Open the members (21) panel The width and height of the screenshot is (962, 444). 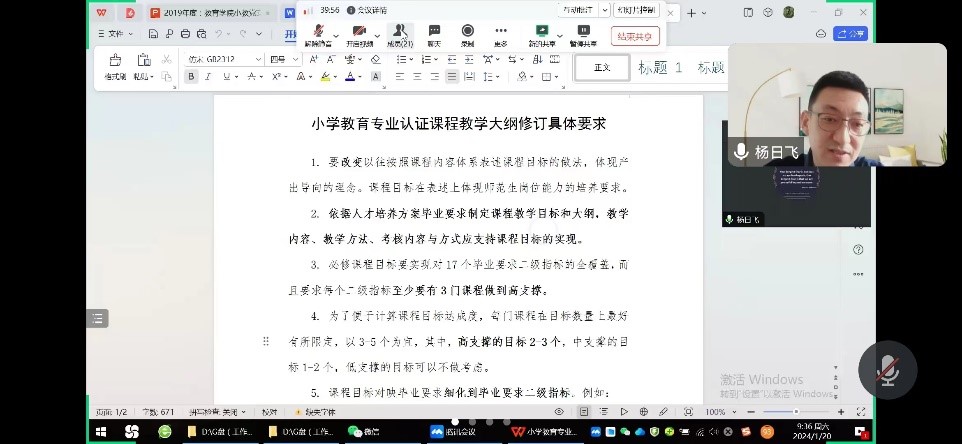click(400, 35)
